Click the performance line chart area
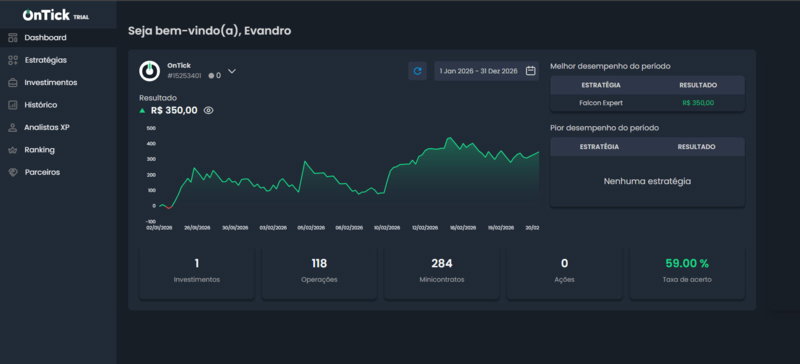Image resolution: width=800 pixels, height=364 pixels. [x=348, y=174]
